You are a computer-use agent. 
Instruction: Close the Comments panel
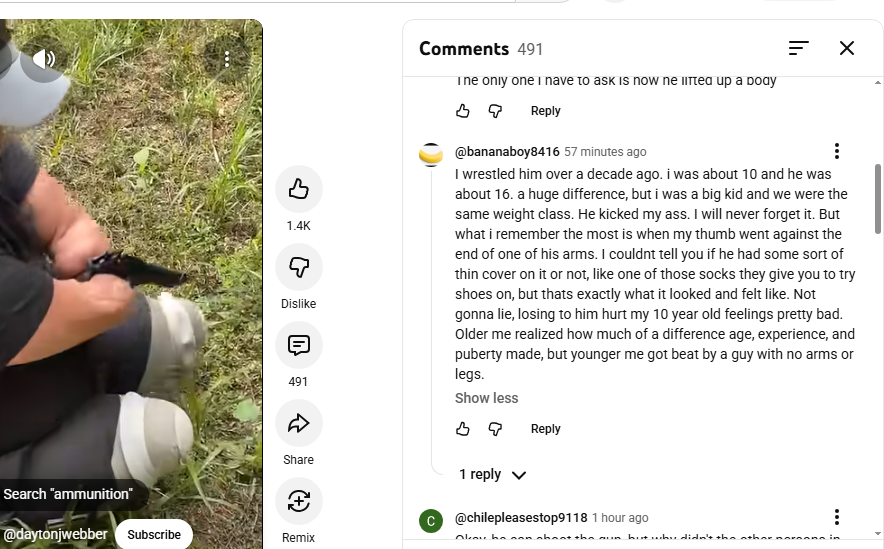(x=847, y=48)
